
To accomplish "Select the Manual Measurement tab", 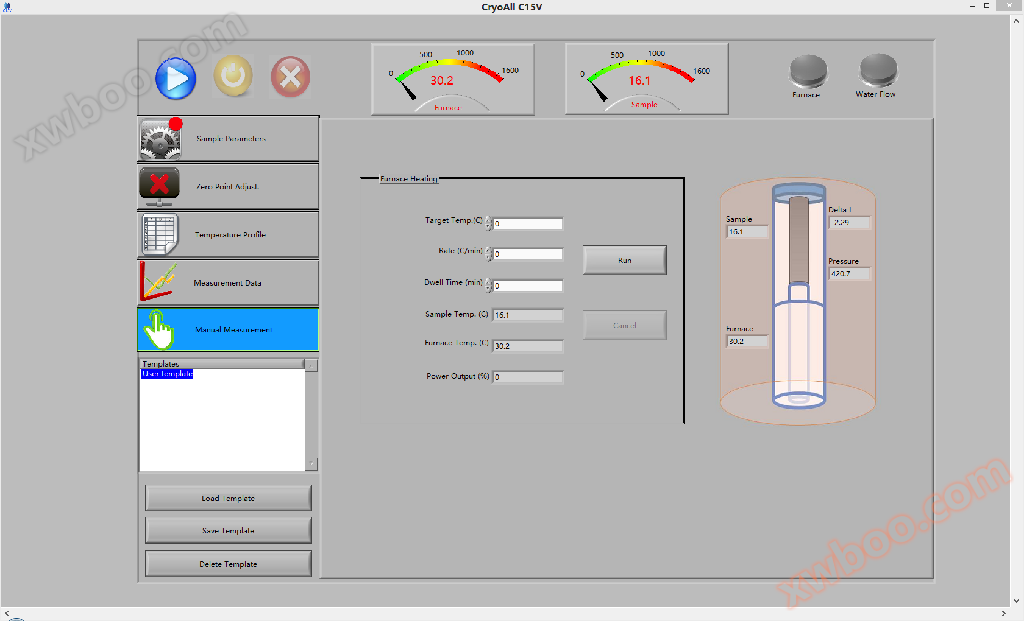I will [x=228, y=330].
